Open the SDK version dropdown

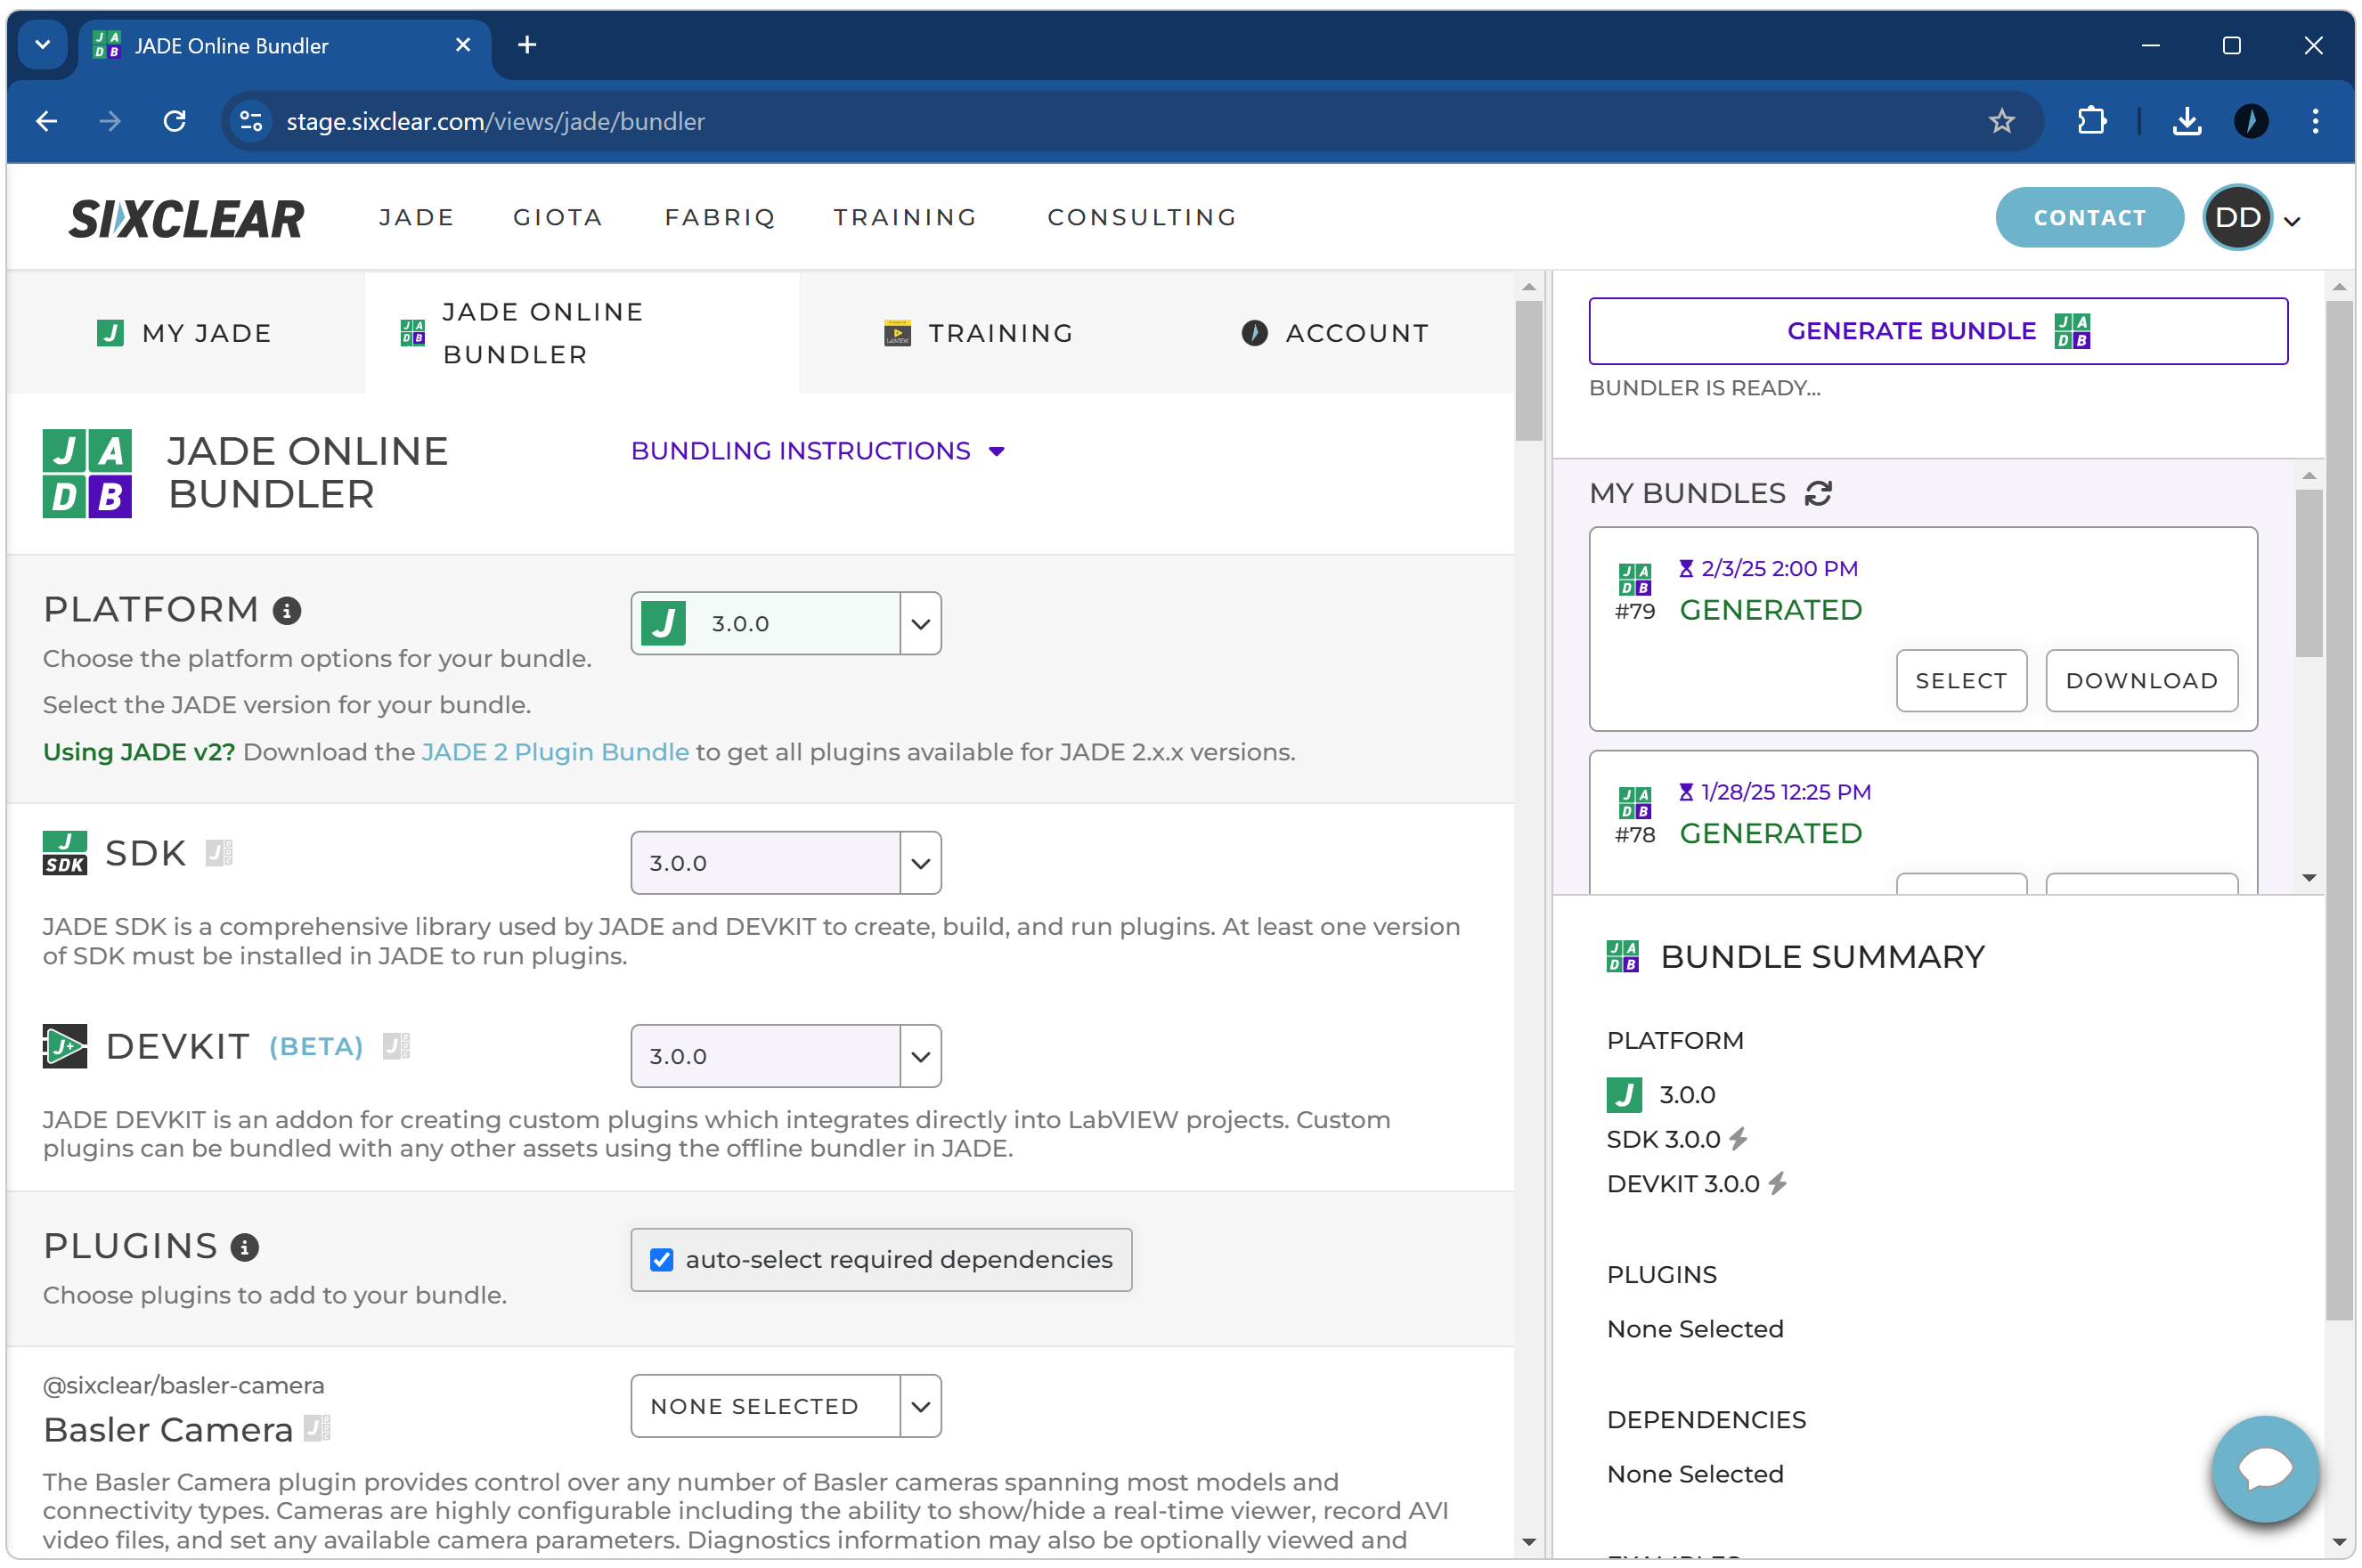[785, 863]
